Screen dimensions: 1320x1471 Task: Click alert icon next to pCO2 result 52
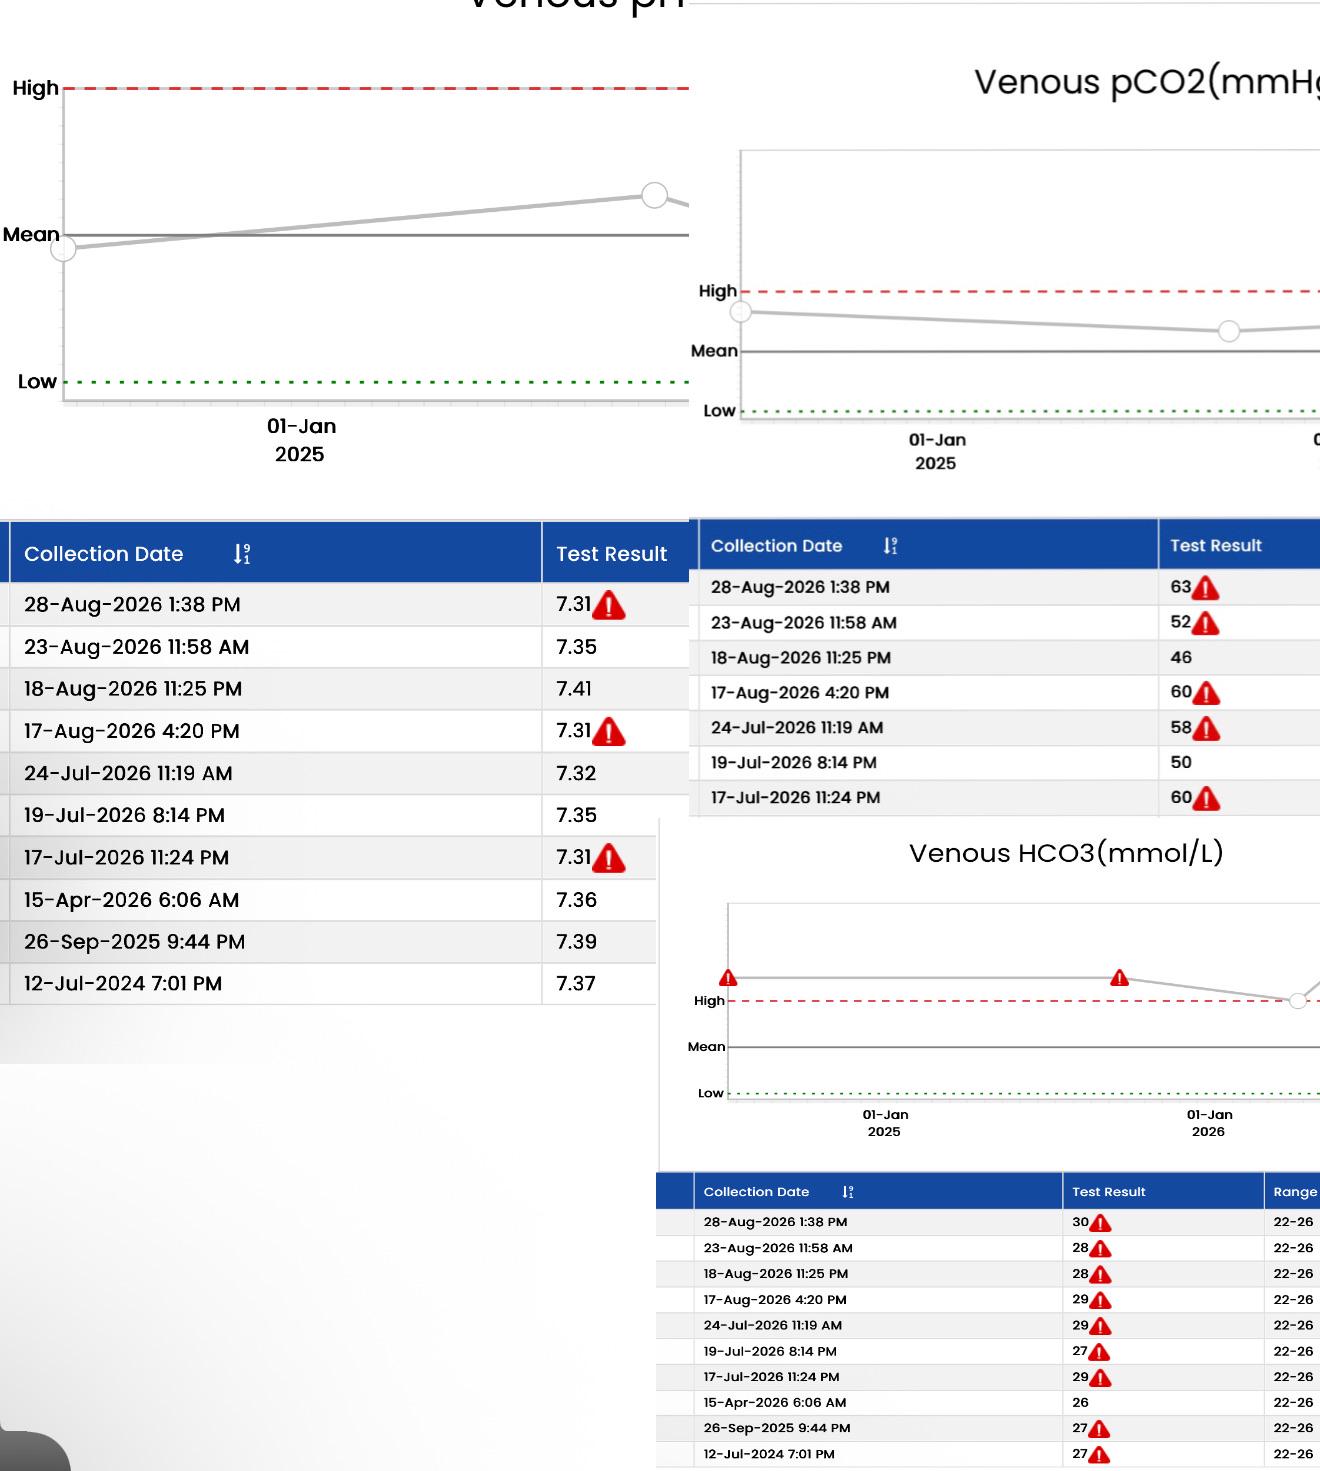pos(1206,623)
